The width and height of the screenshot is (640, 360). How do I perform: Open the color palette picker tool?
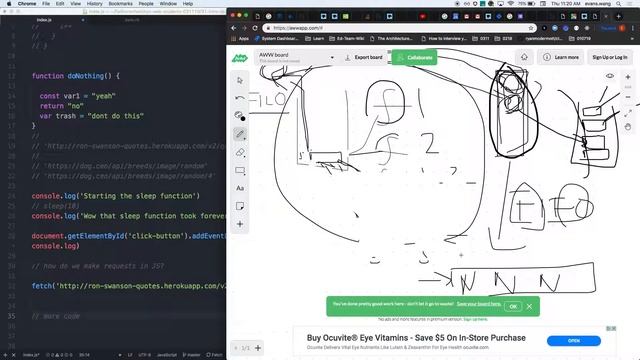(240, 116)
